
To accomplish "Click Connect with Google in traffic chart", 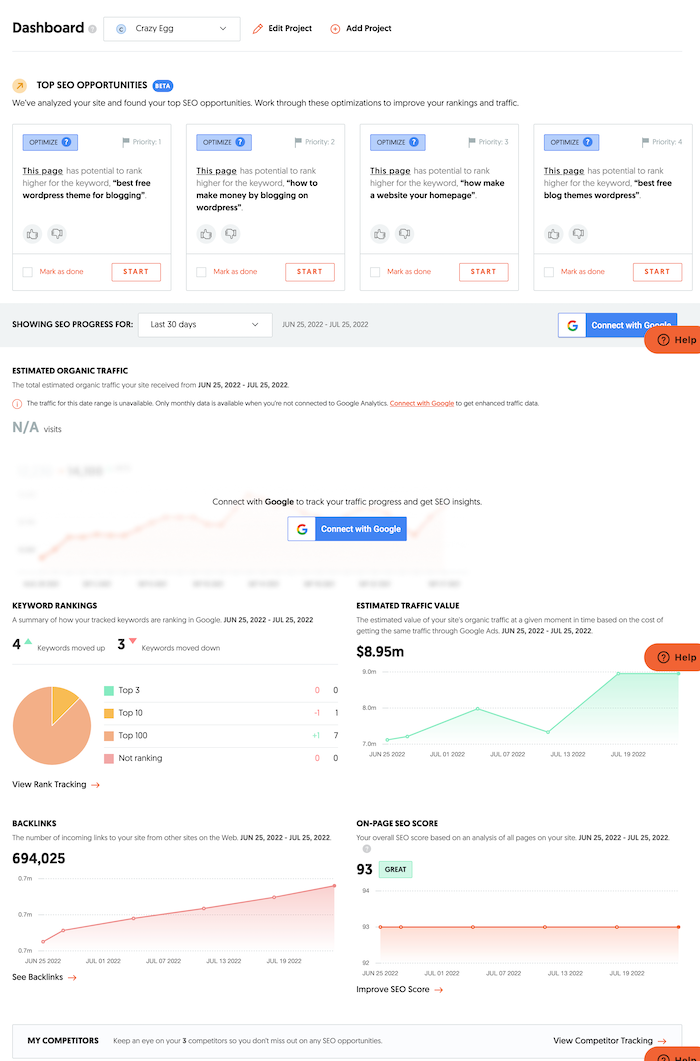I will tap(347, 529).
